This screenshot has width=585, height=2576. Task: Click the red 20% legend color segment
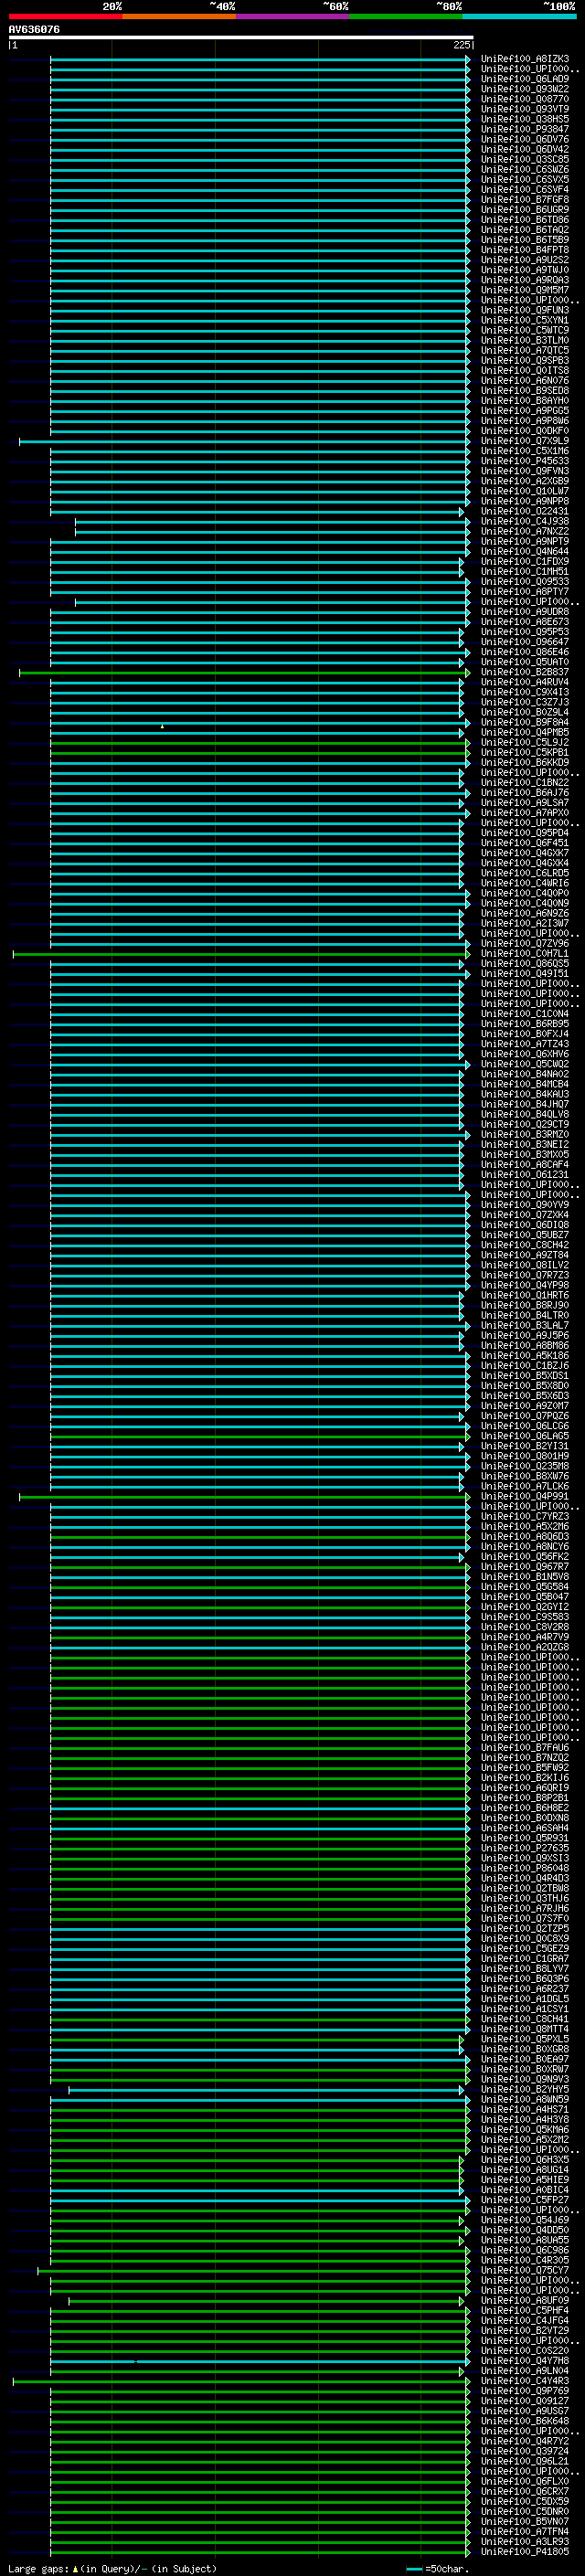click(x=66, y=16)
